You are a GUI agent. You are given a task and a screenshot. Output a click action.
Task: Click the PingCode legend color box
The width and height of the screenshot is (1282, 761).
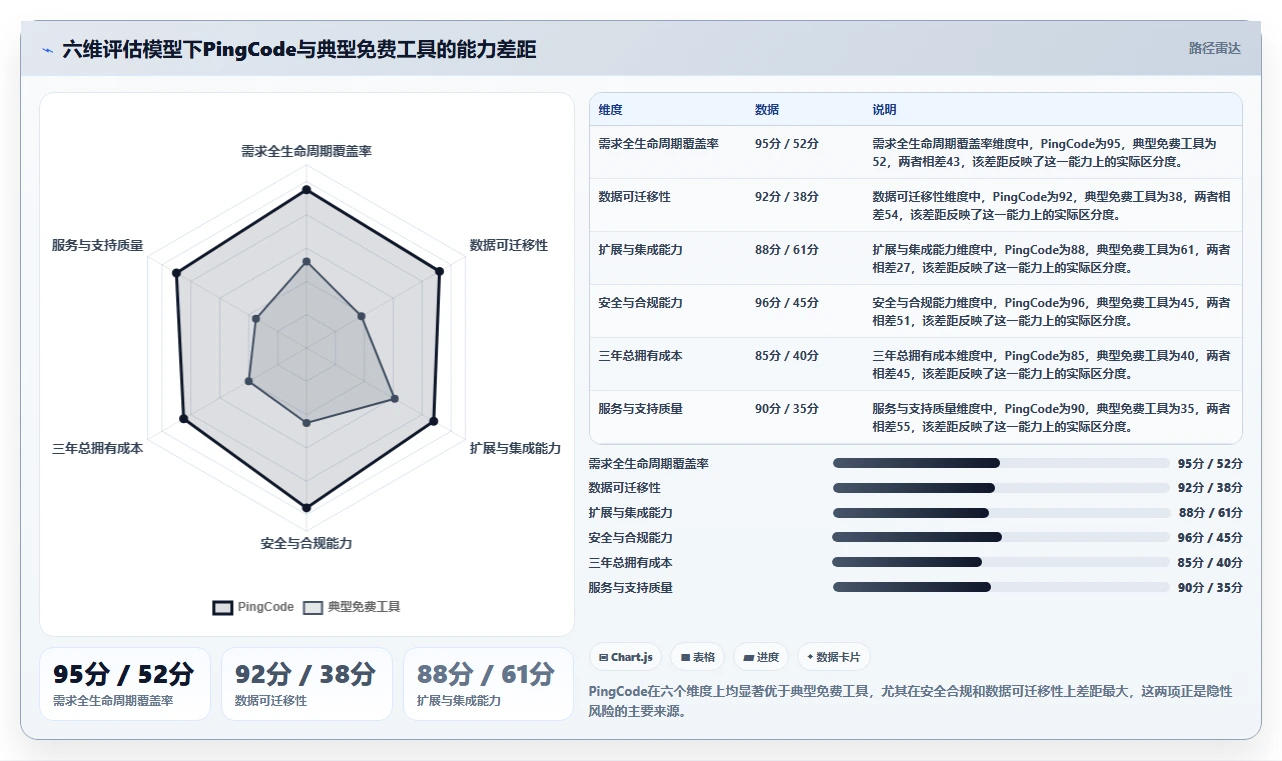coord(222,607)
